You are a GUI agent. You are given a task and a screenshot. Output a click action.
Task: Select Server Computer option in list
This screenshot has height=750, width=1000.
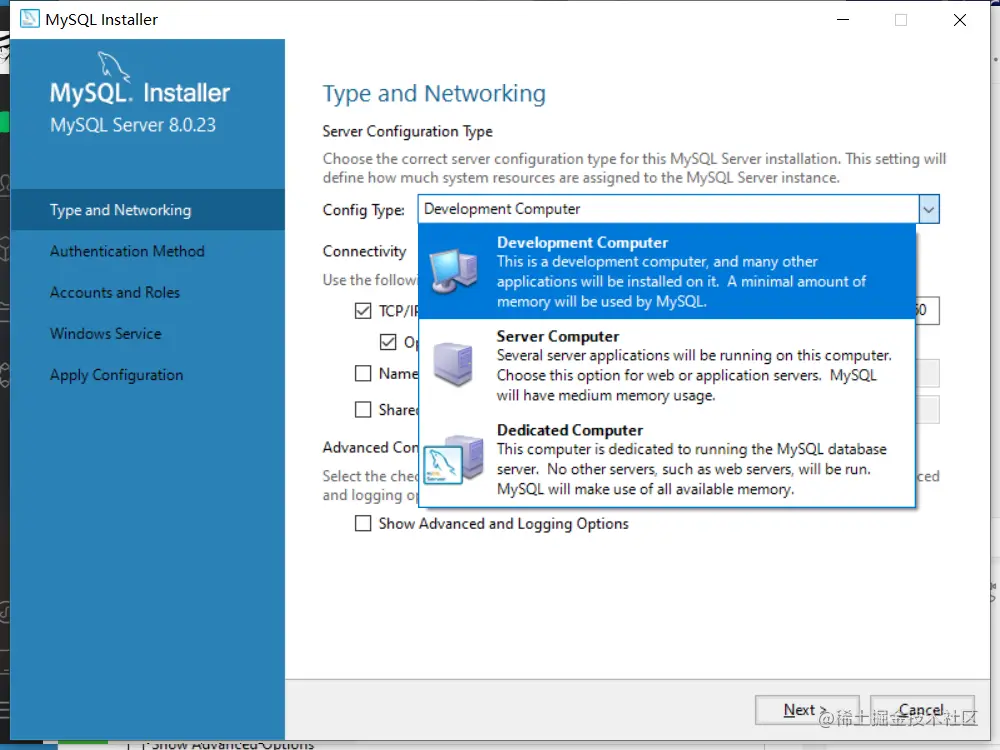[x=667, y=365]
